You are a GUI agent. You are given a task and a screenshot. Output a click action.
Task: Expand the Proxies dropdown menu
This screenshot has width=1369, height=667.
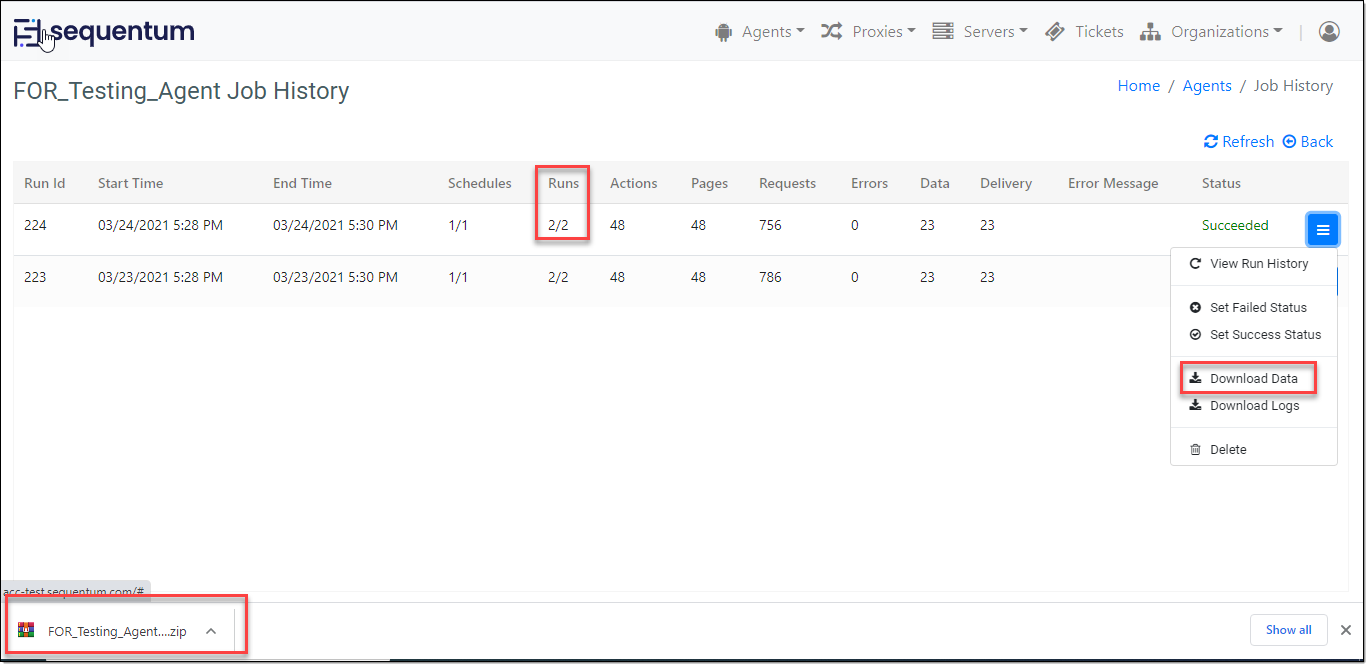pos(869,32)
